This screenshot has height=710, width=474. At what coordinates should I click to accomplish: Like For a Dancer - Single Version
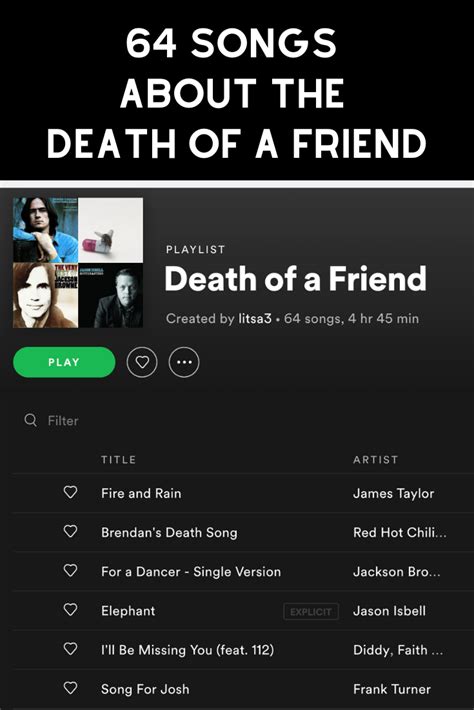click(70, 571)
